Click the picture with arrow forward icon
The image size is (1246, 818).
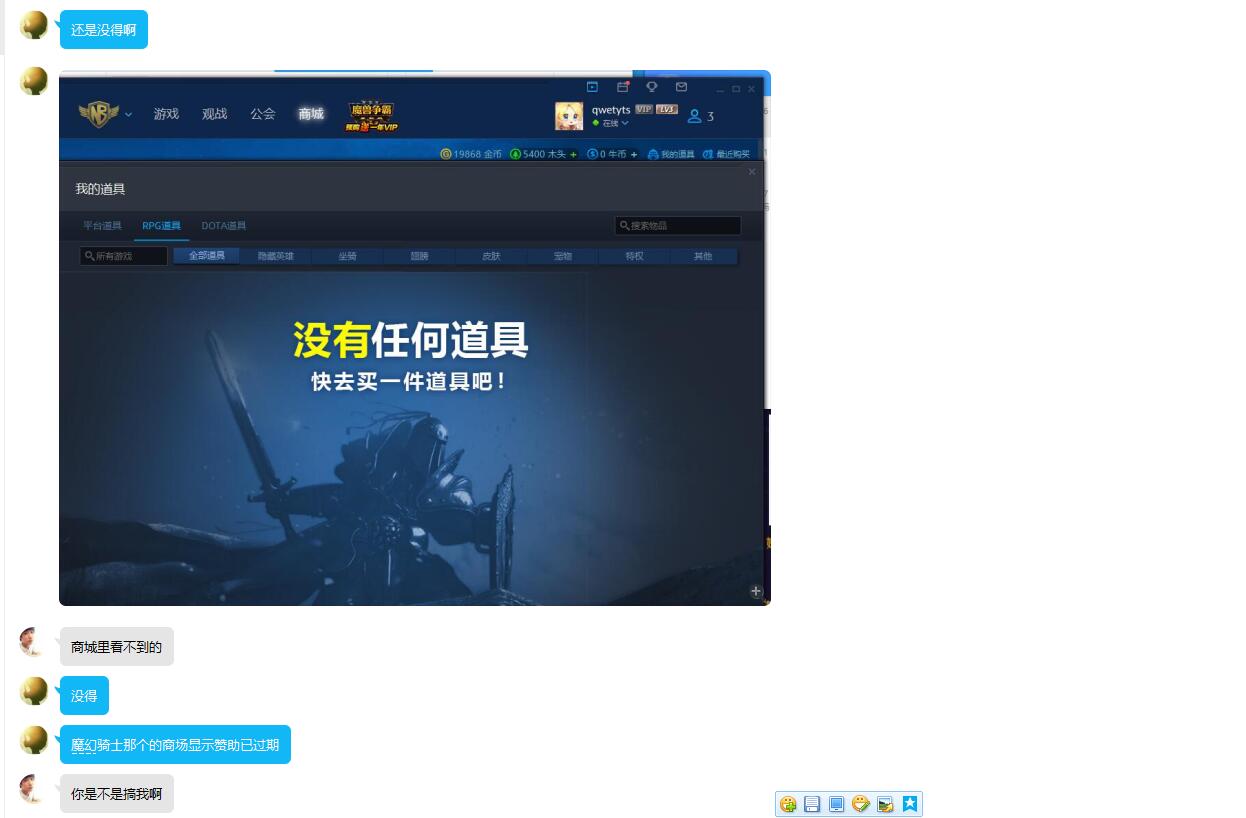885,804
